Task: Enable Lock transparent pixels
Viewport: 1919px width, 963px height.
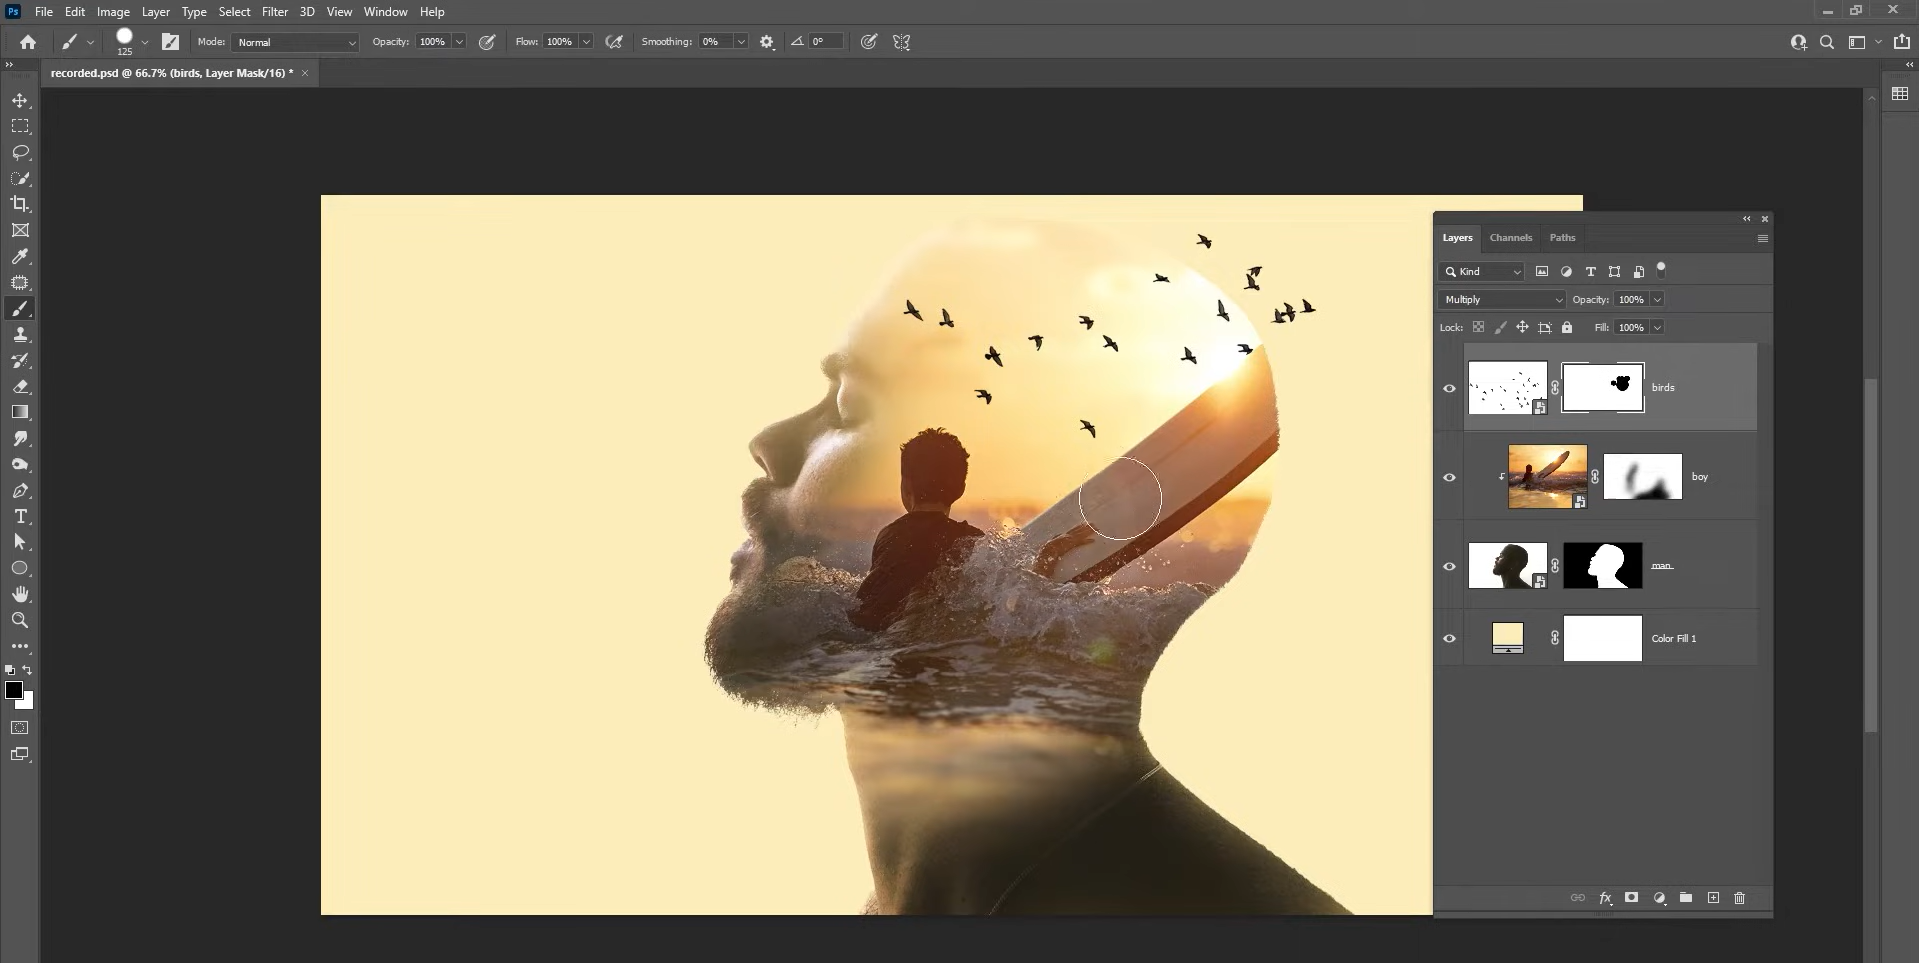Action: (x=1480, y=327)
